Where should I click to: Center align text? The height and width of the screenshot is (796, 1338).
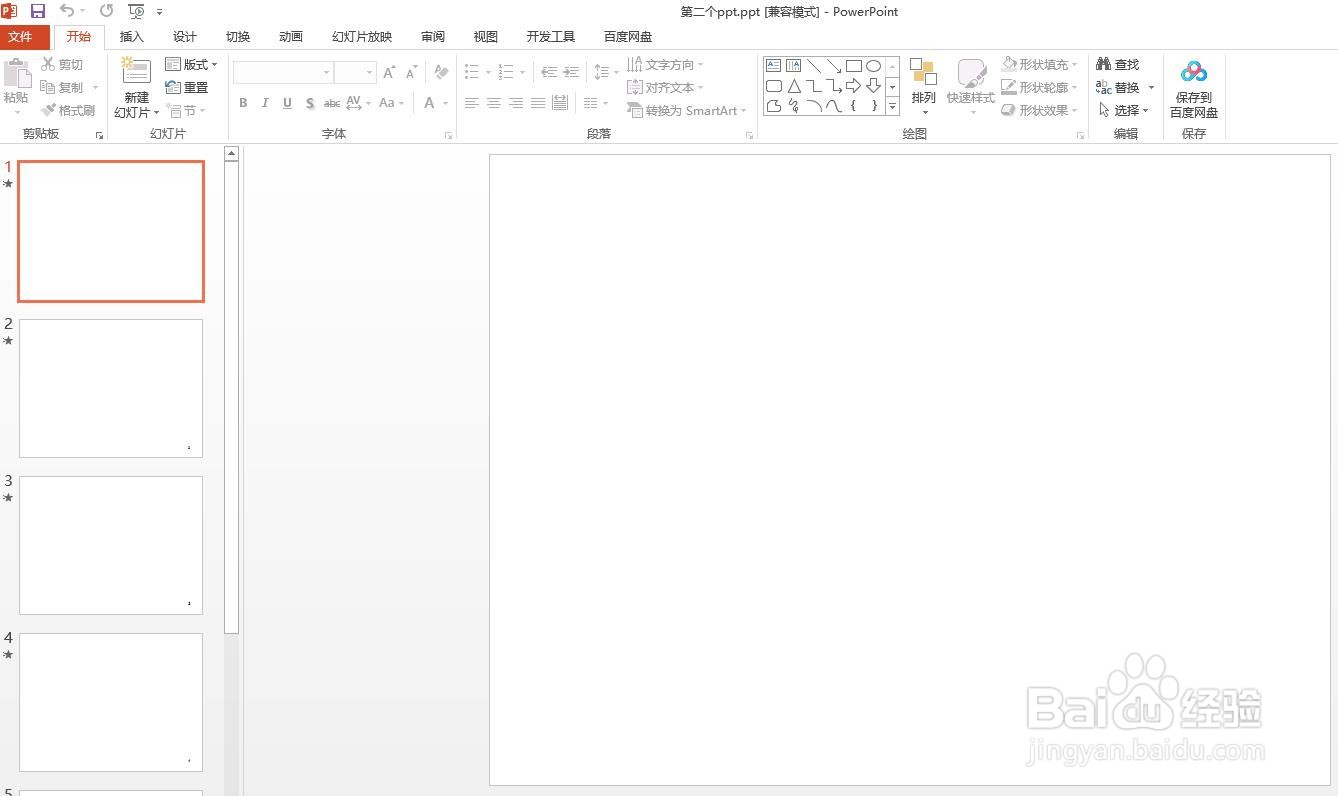pyautogui.click(x=494, y=103)
